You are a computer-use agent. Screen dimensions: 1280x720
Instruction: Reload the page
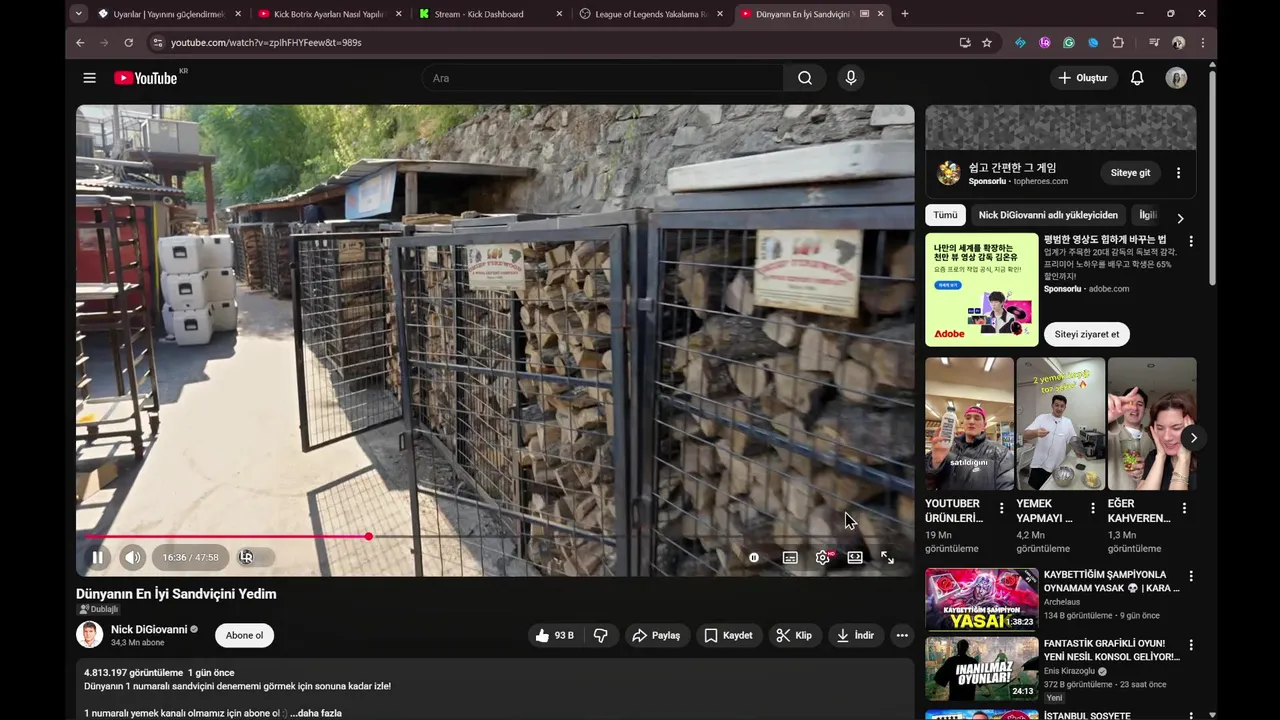tap(128, 43)
